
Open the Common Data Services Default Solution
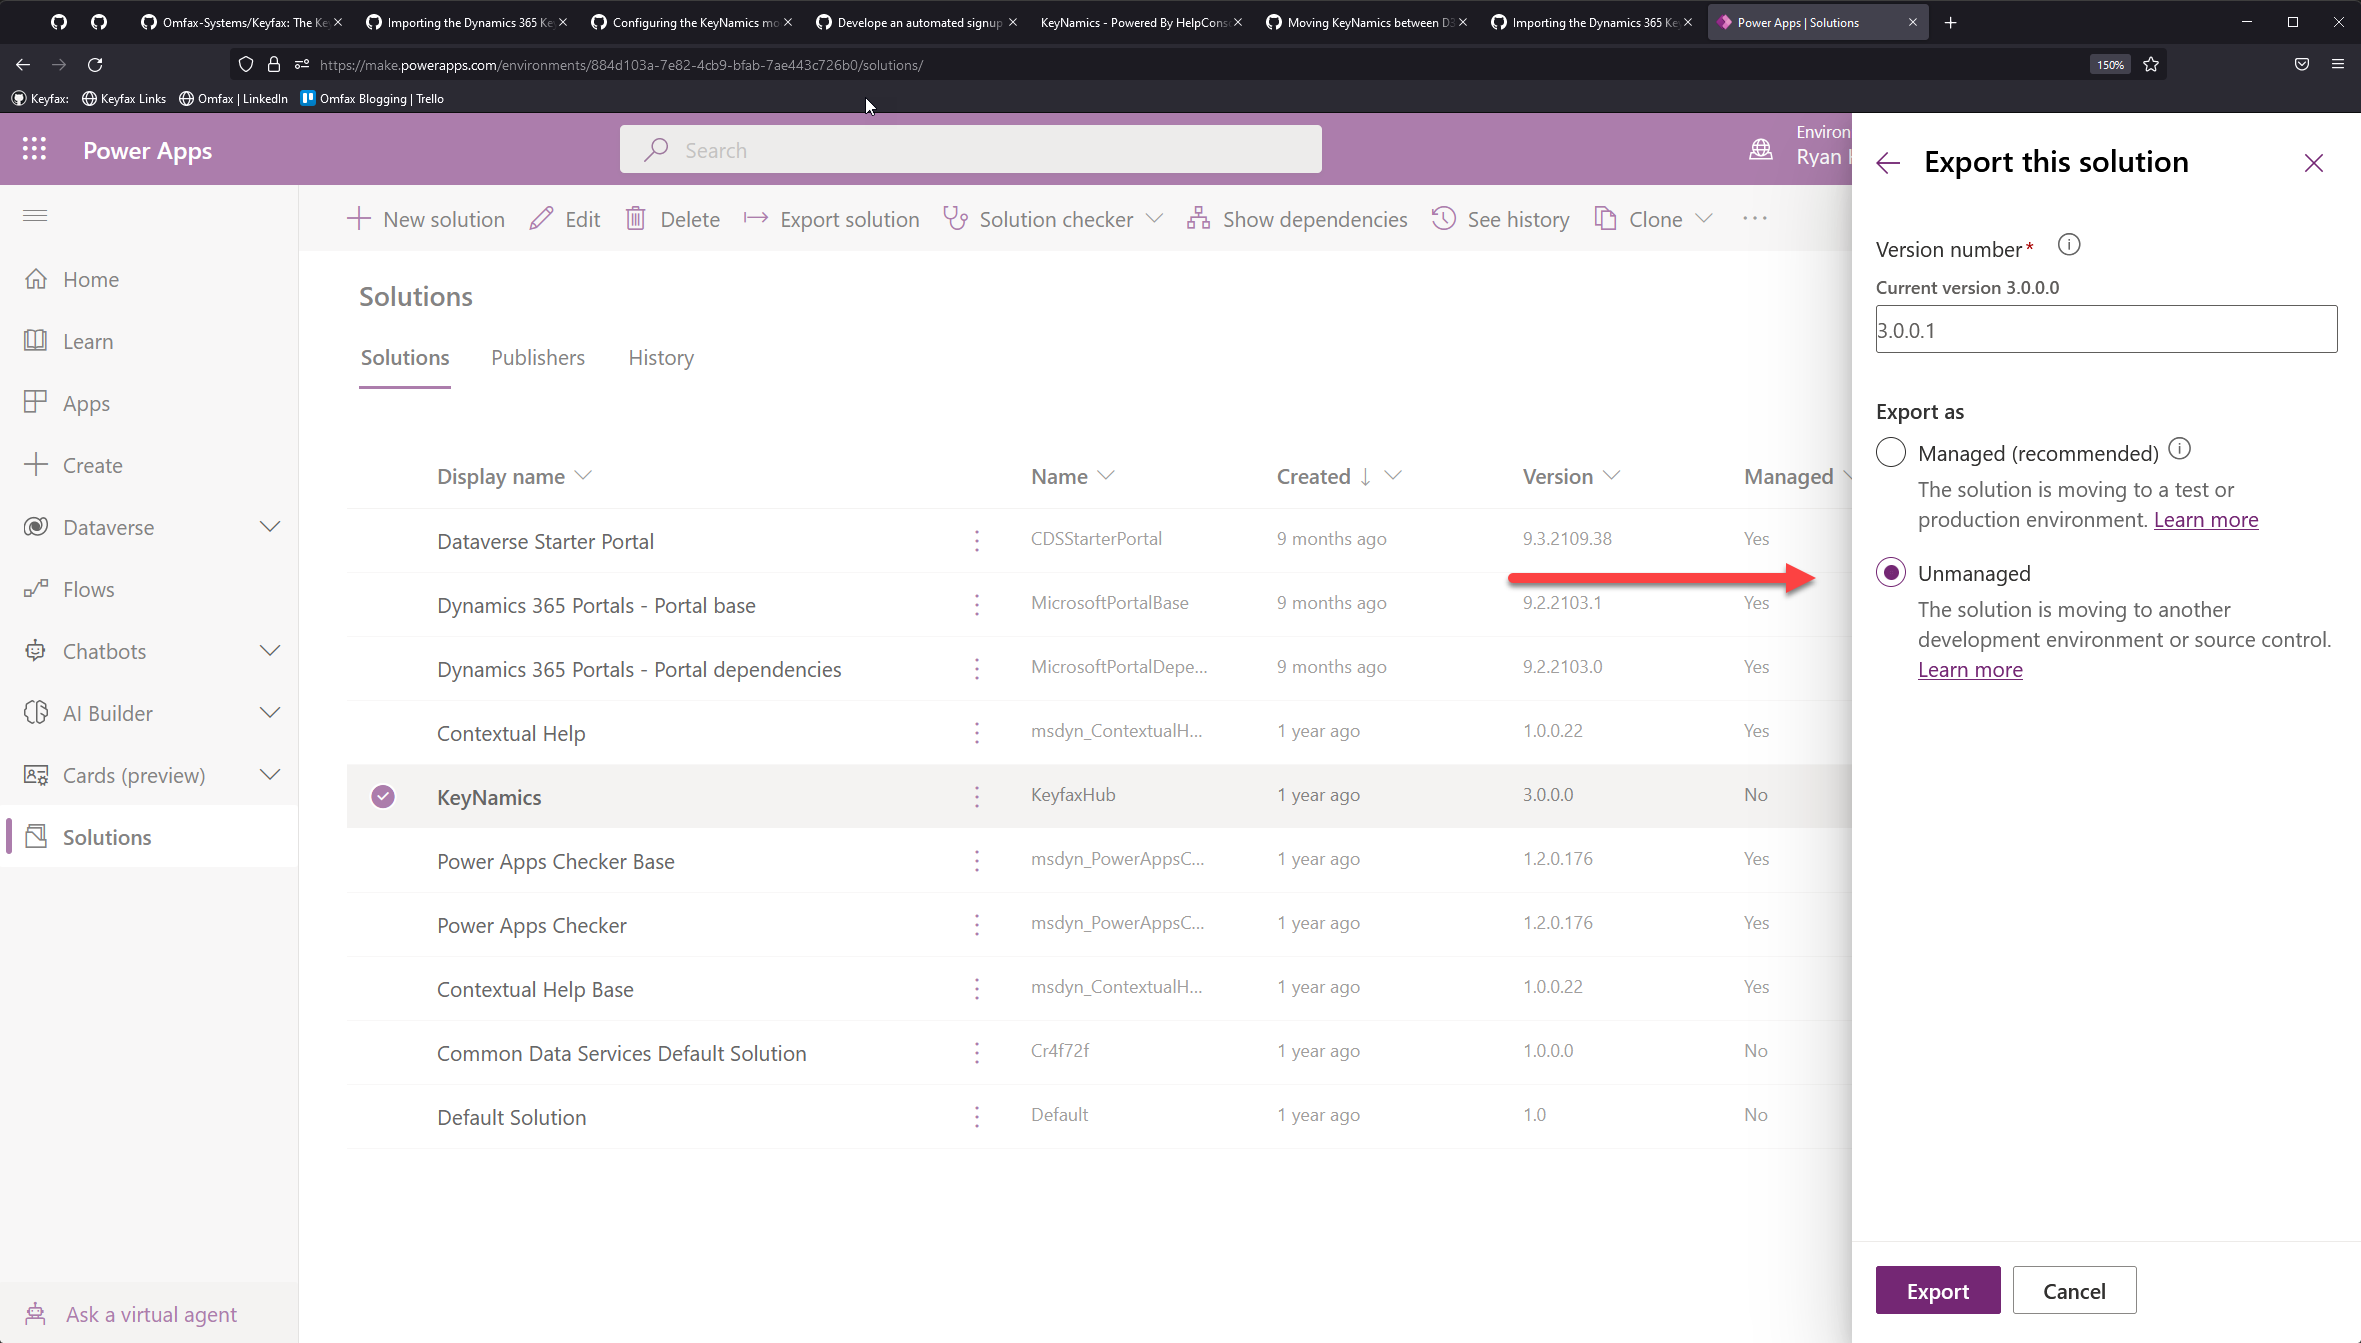621,1053
